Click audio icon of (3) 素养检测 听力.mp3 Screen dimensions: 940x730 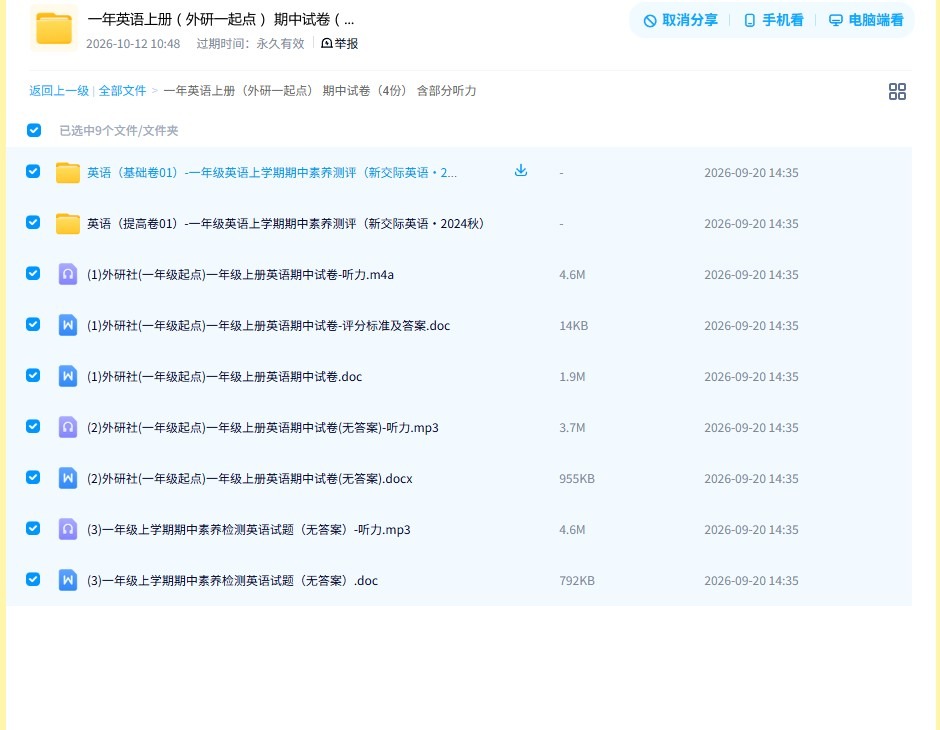68,529
